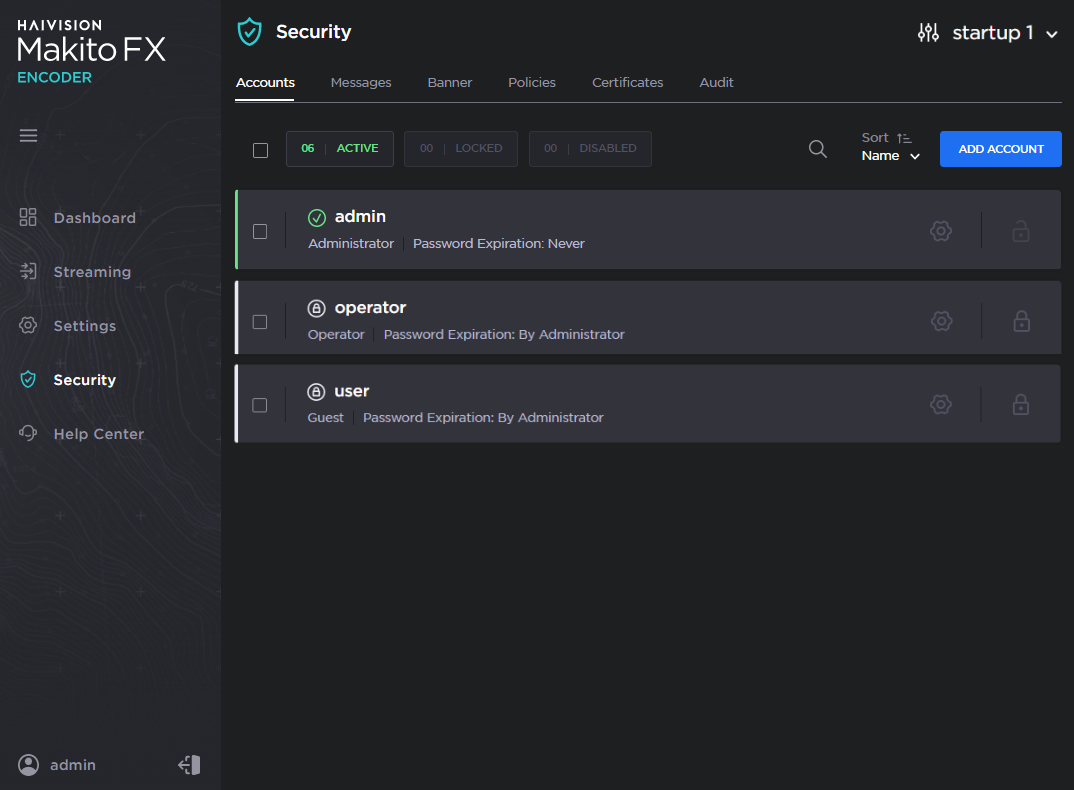Check the select-all accounts checkbox
Image resolution: width=1074 pixels, height=790 pixels.
pyautogui.click(x=260, y=150)
